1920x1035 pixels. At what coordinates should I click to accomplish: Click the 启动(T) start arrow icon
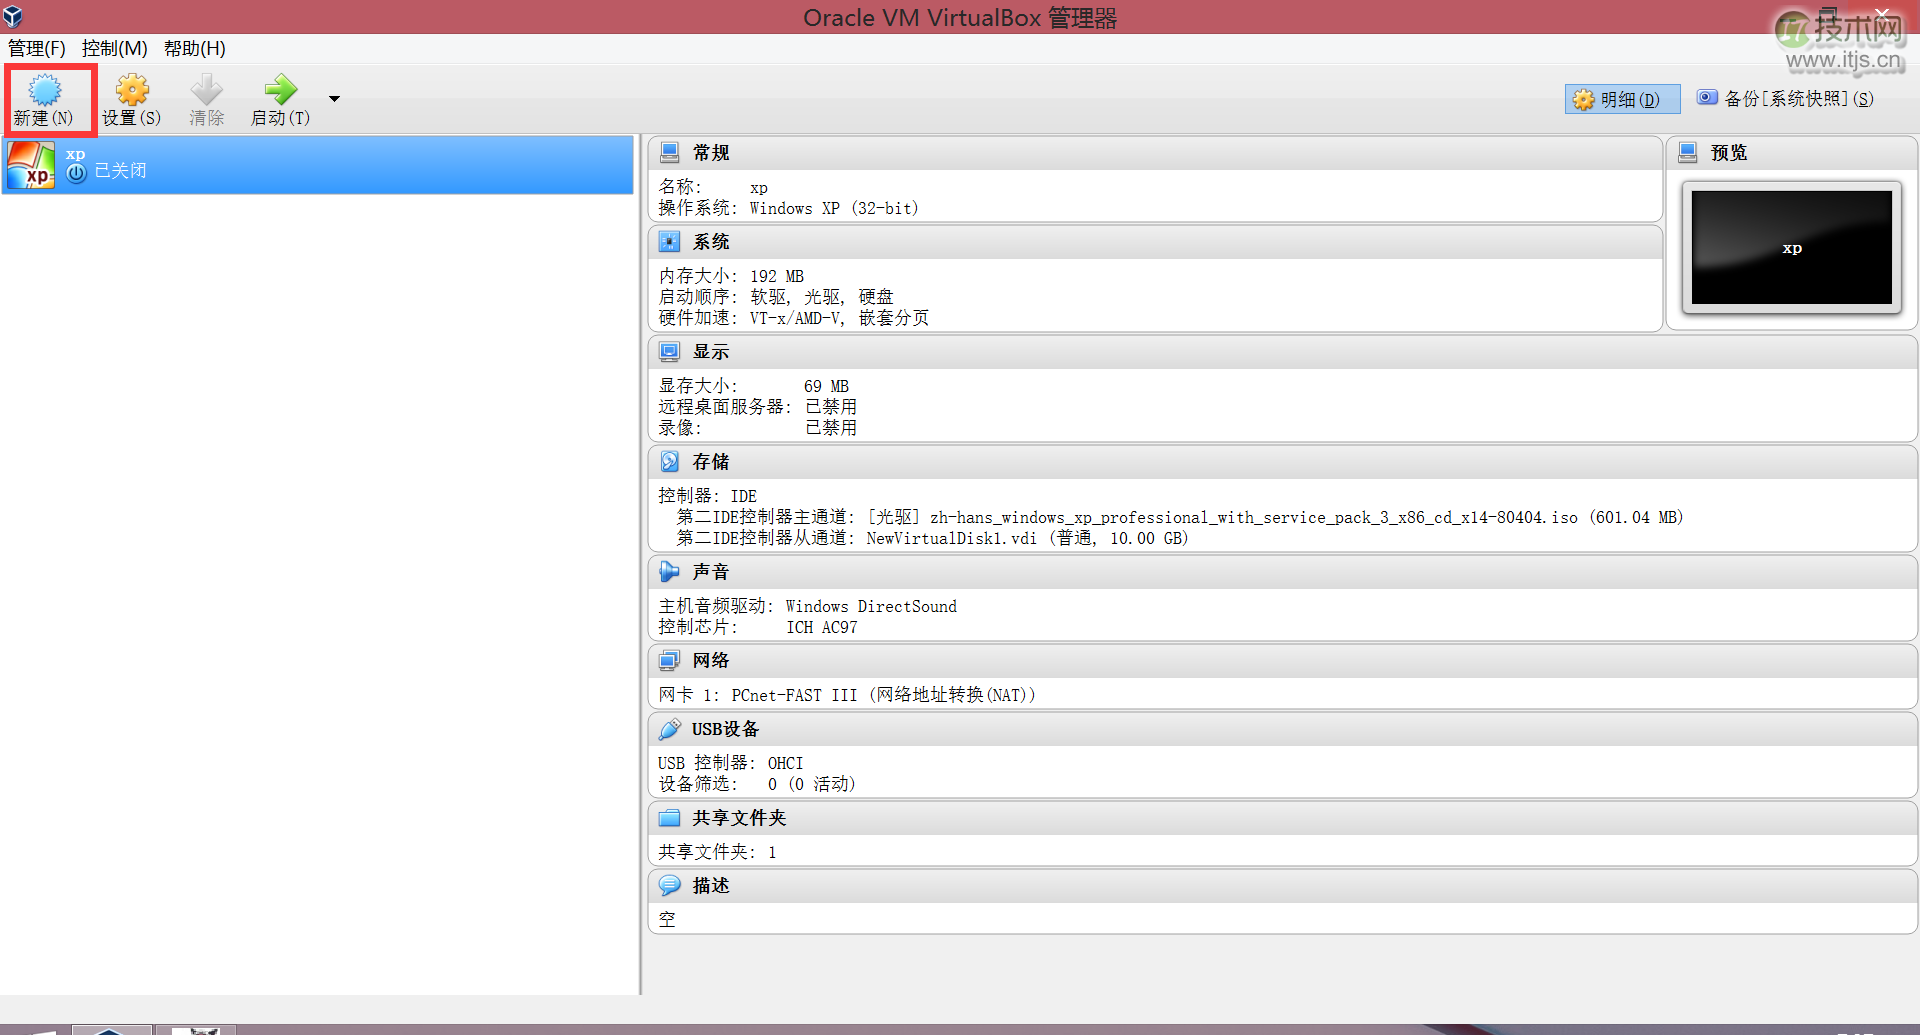(x=279, y=91)
